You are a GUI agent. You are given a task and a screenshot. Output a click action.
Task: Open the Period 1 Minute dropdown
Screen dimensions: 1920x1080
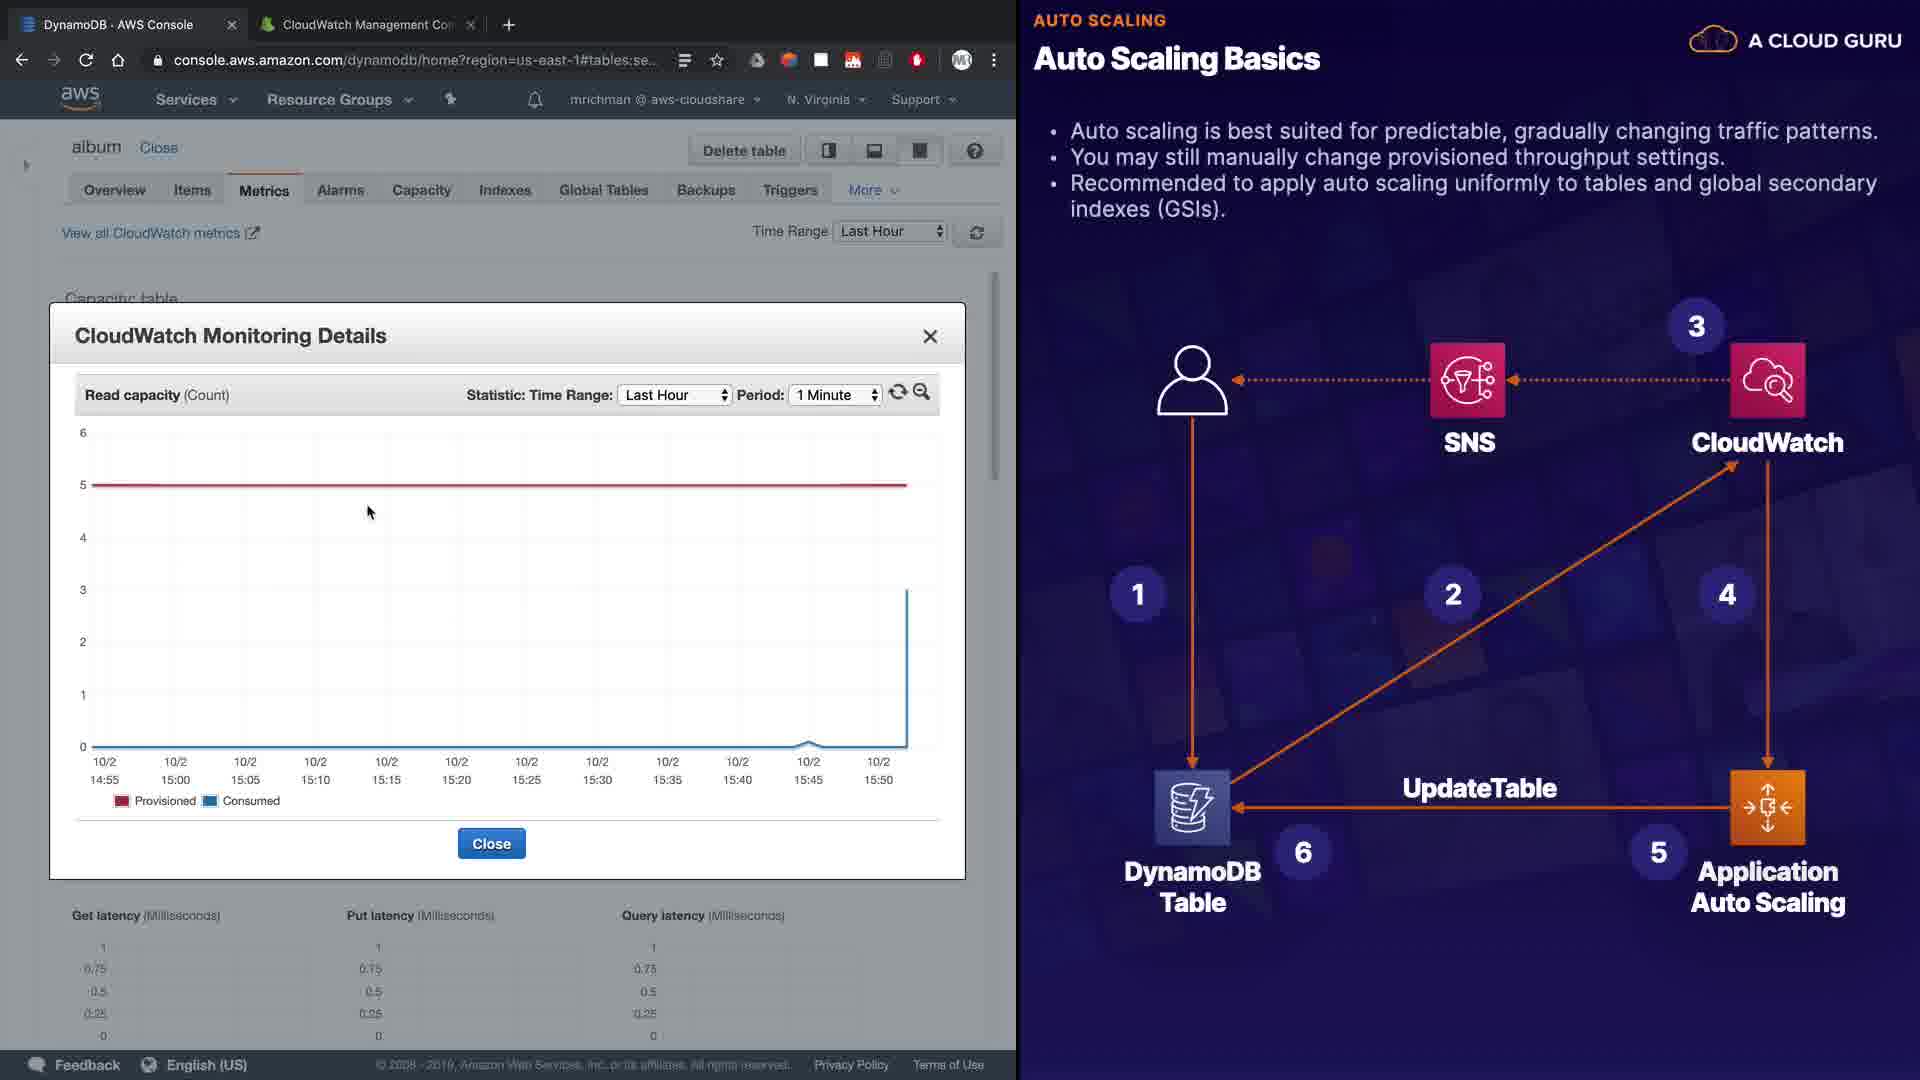click(x=836, y=395)
